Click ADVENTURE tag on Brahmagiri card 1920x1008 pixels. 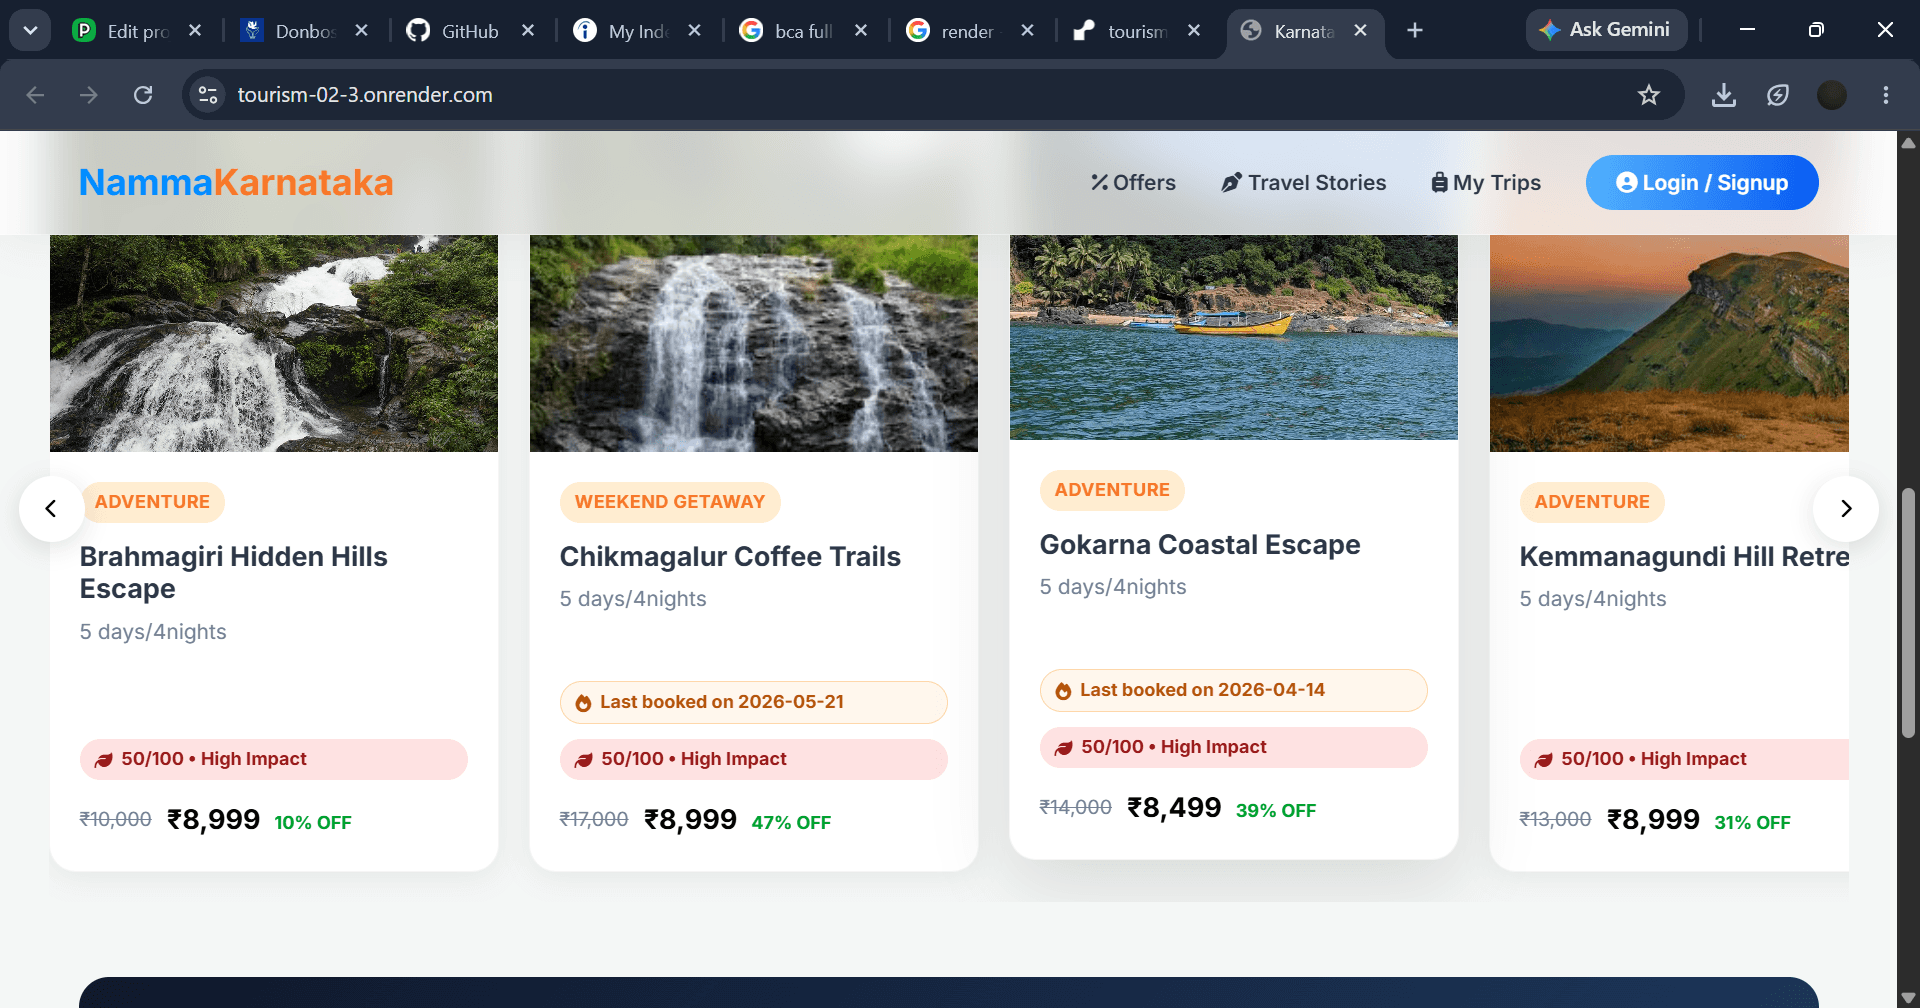[x=152, y=502]
